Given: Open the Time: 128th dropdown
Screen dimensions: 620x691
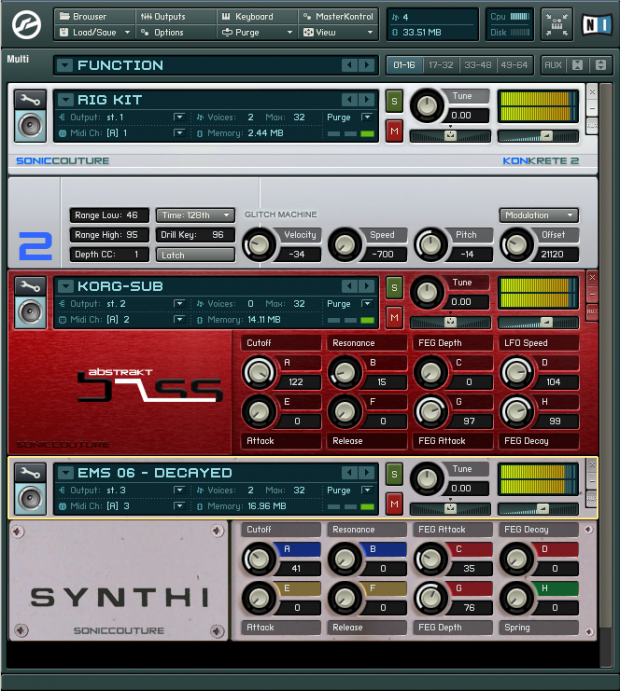Looking at the screenshot, I should click(195, 215).
